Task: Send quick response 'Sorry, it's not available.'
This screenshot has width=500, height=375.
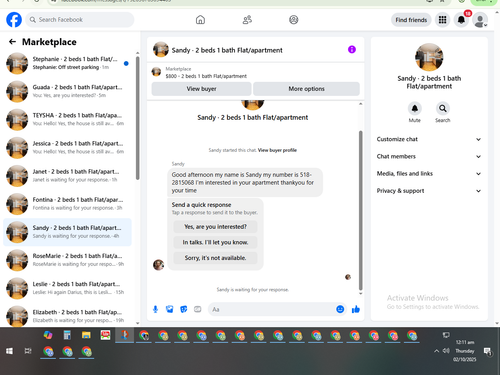Action: click(x=215, y=258)
